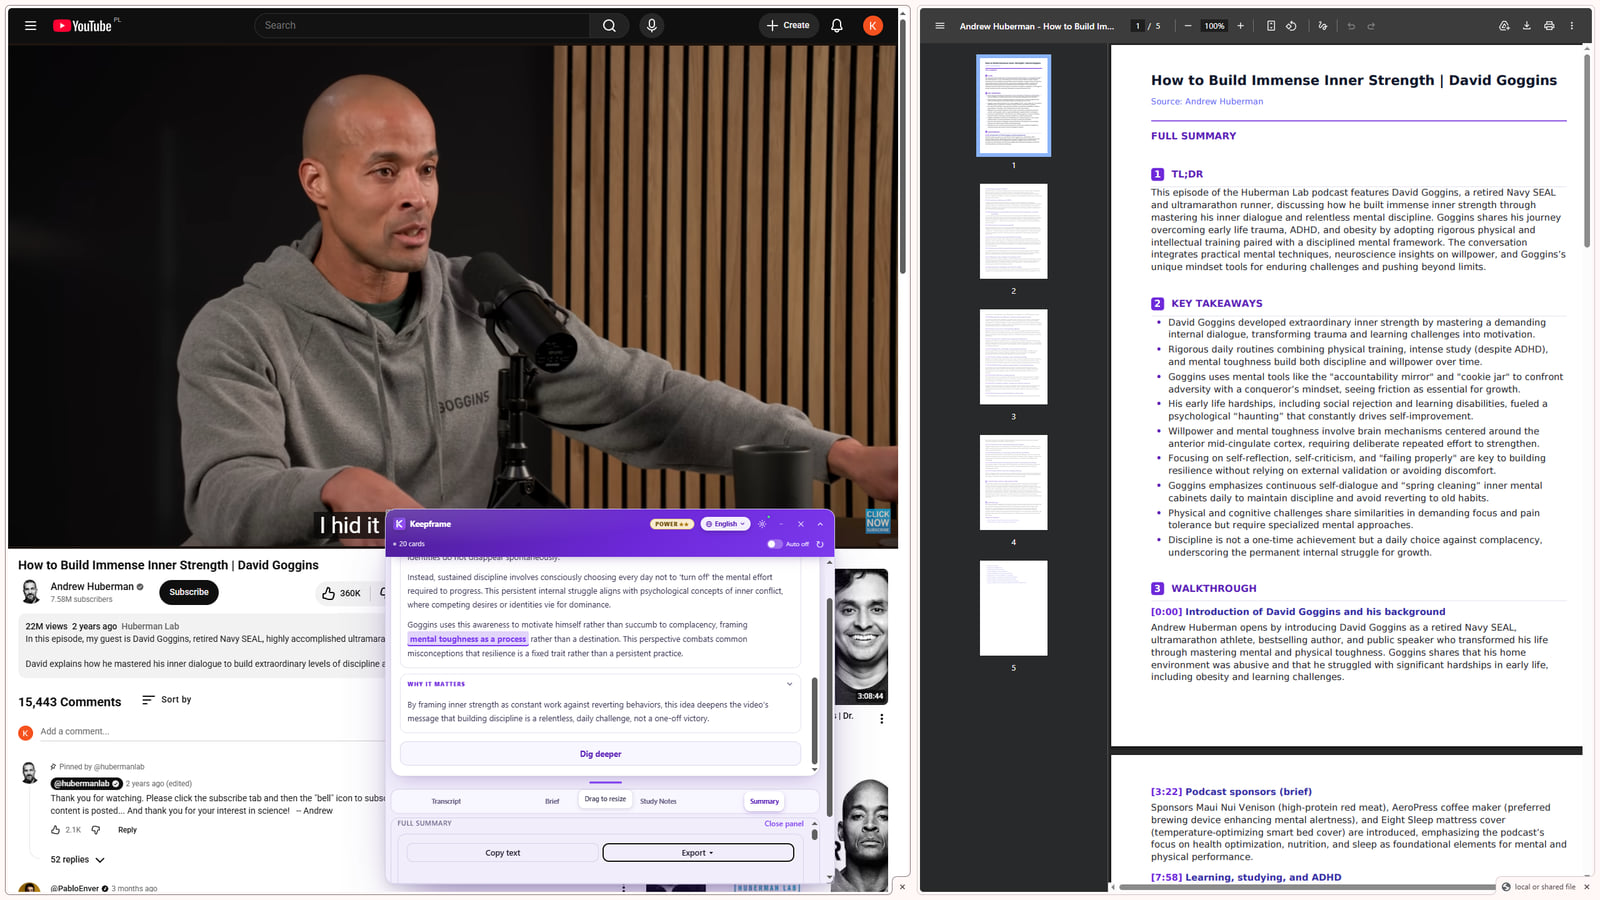
Task: Refresh Keepframe cards with the reload icon
Action: coord(820,544)
